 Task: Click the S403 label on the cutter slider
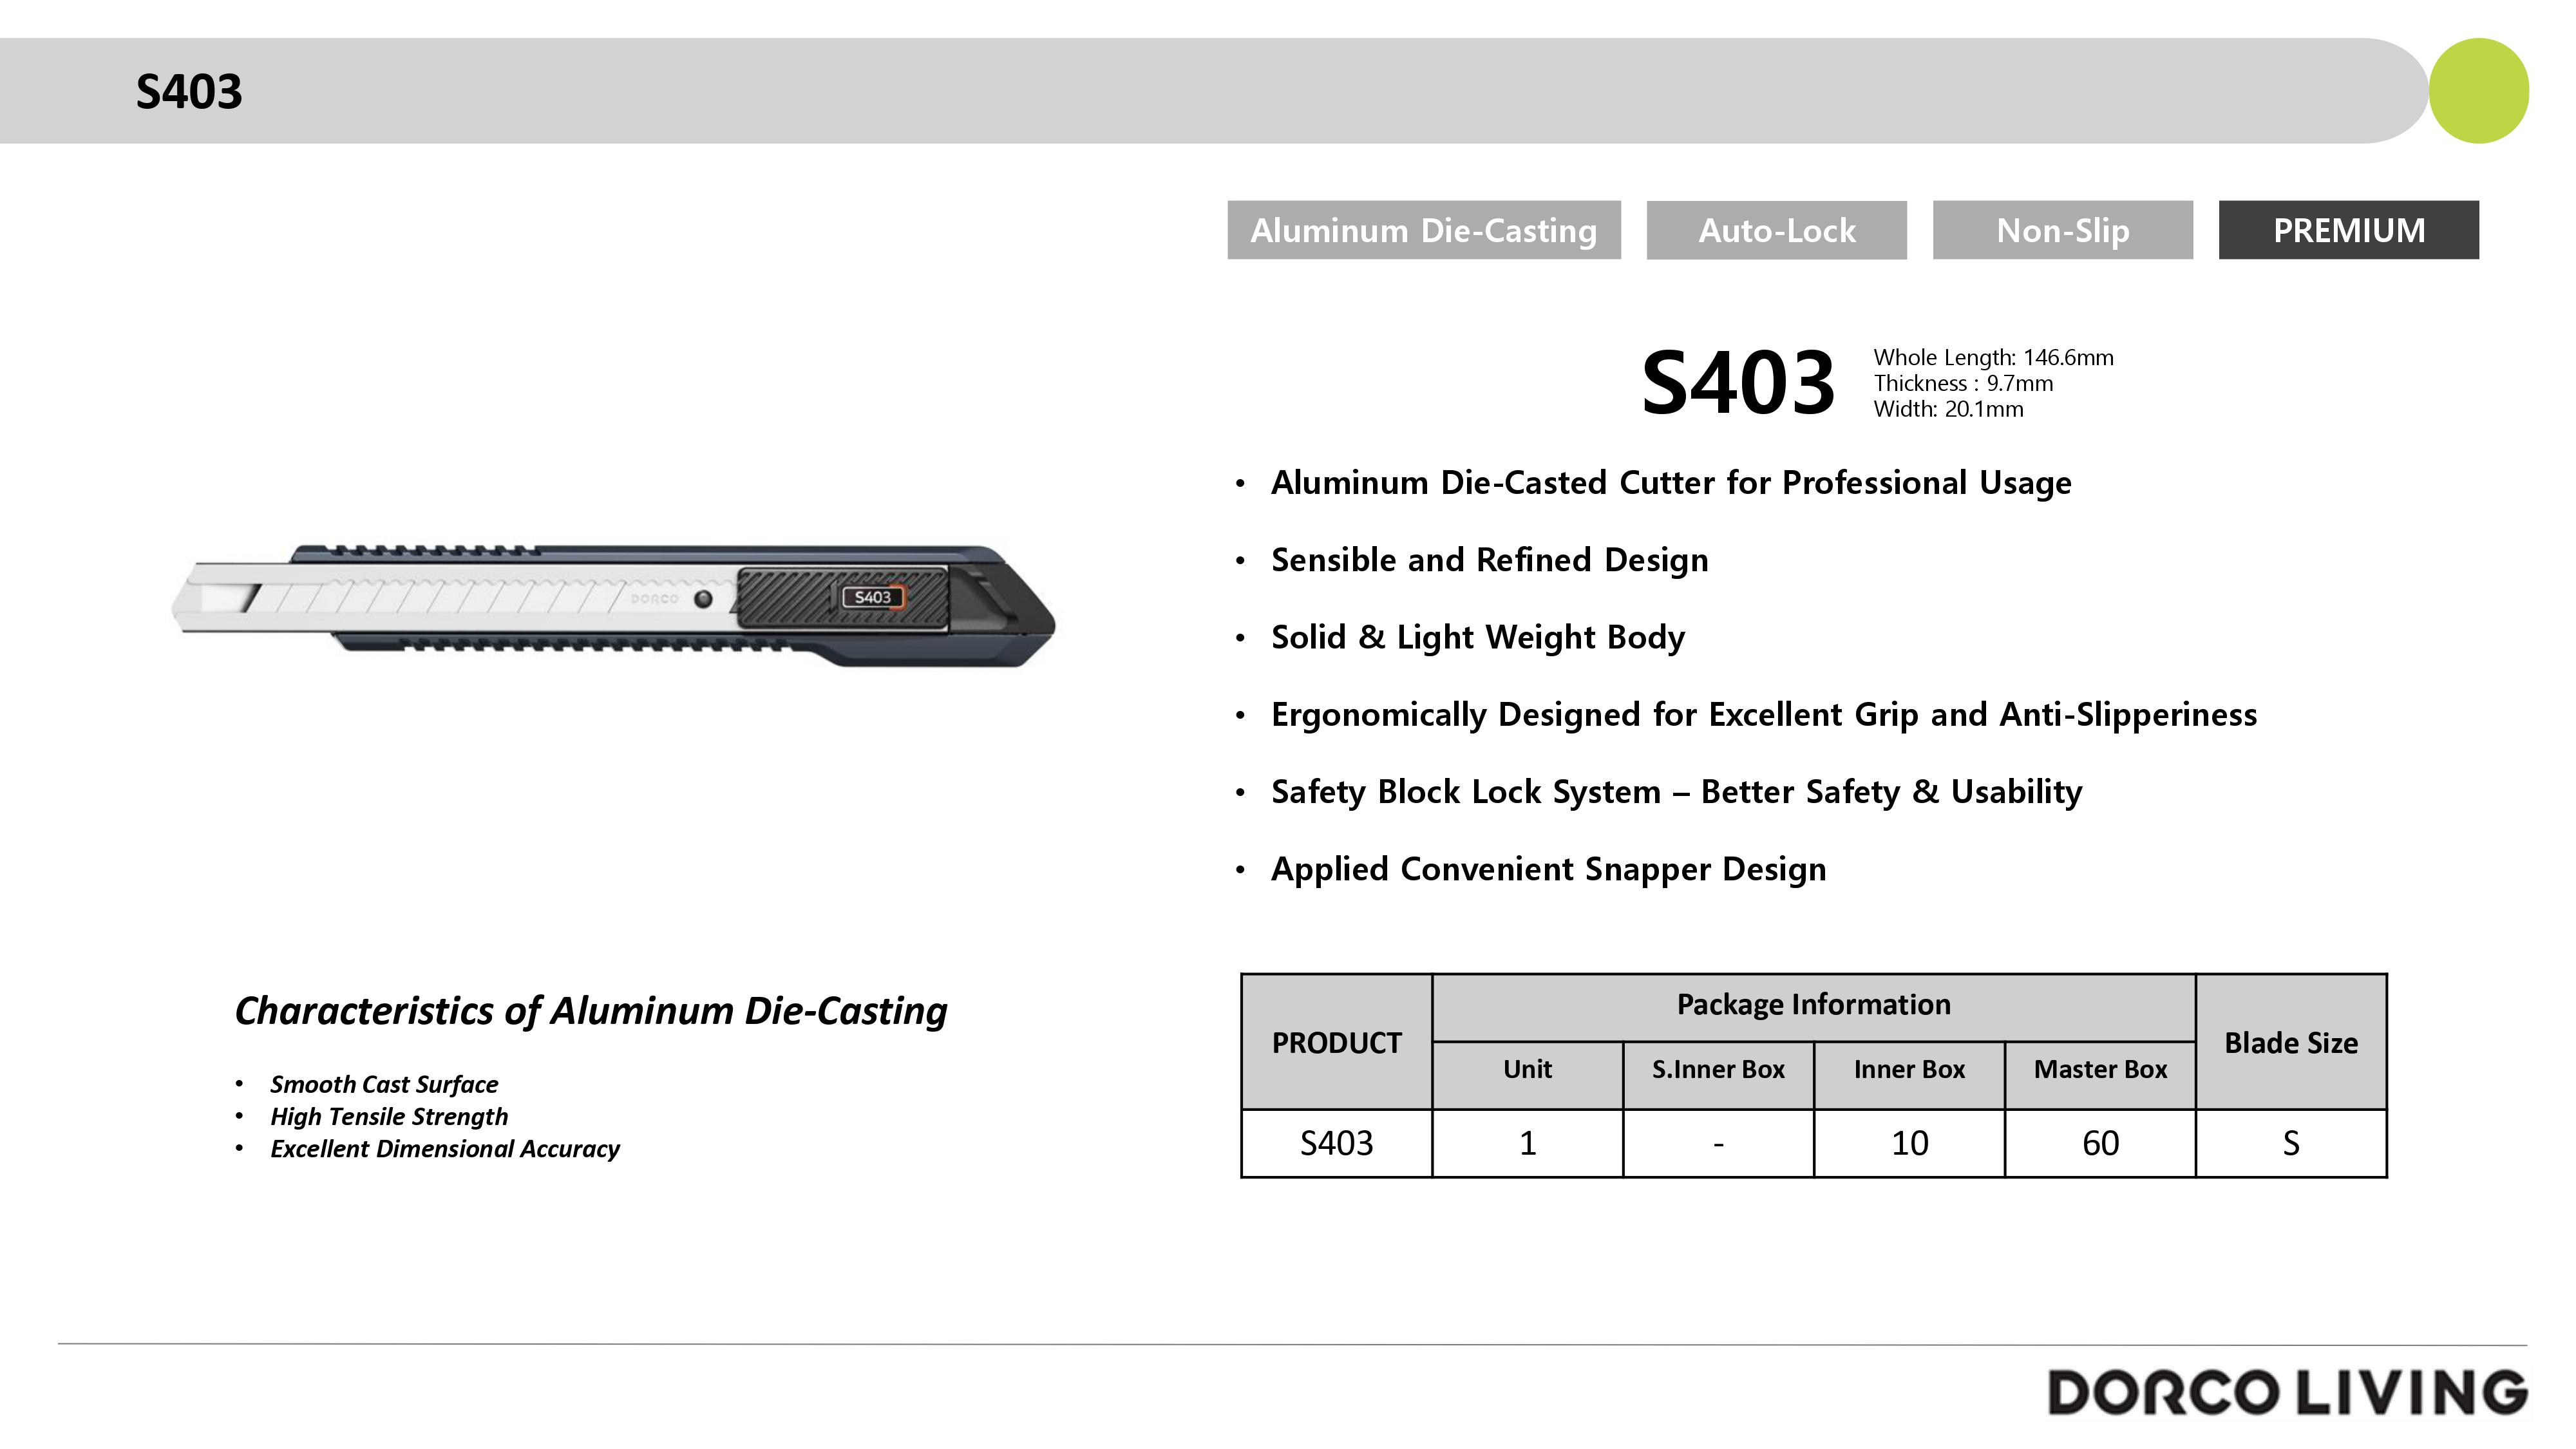tap(873, 597)
